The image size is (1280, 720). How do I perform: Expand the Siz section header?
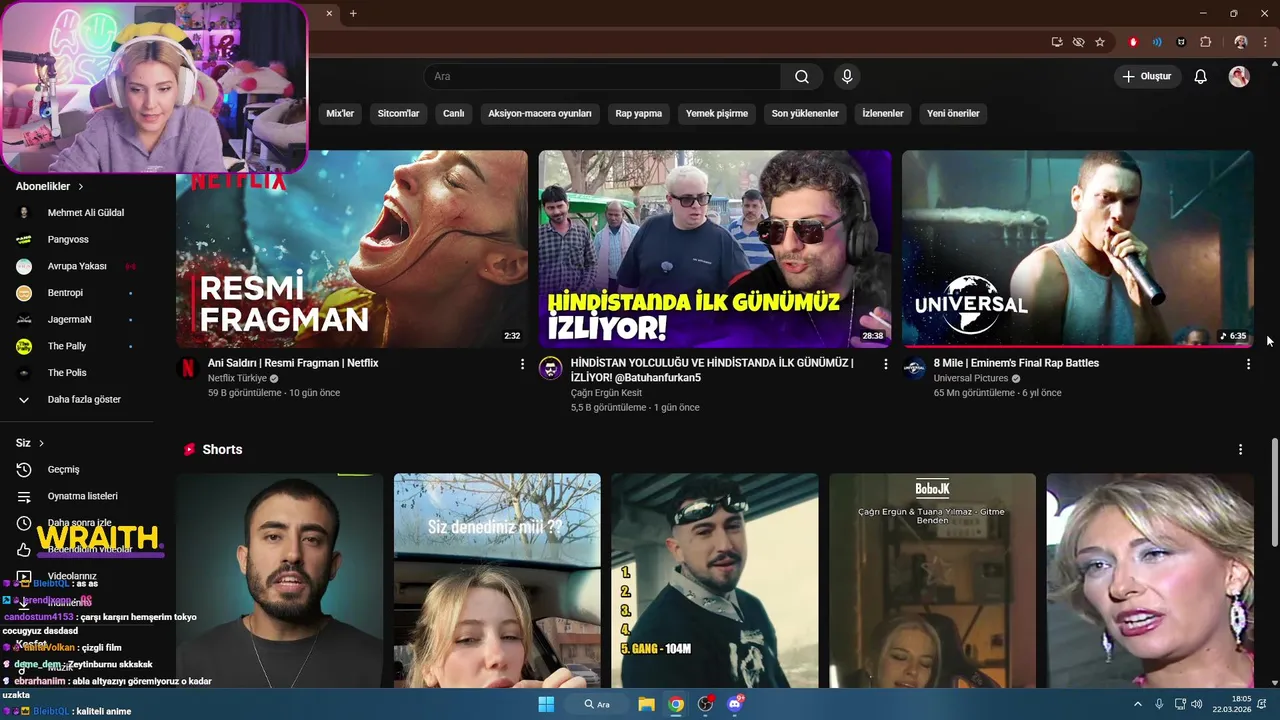click(30, 443)
